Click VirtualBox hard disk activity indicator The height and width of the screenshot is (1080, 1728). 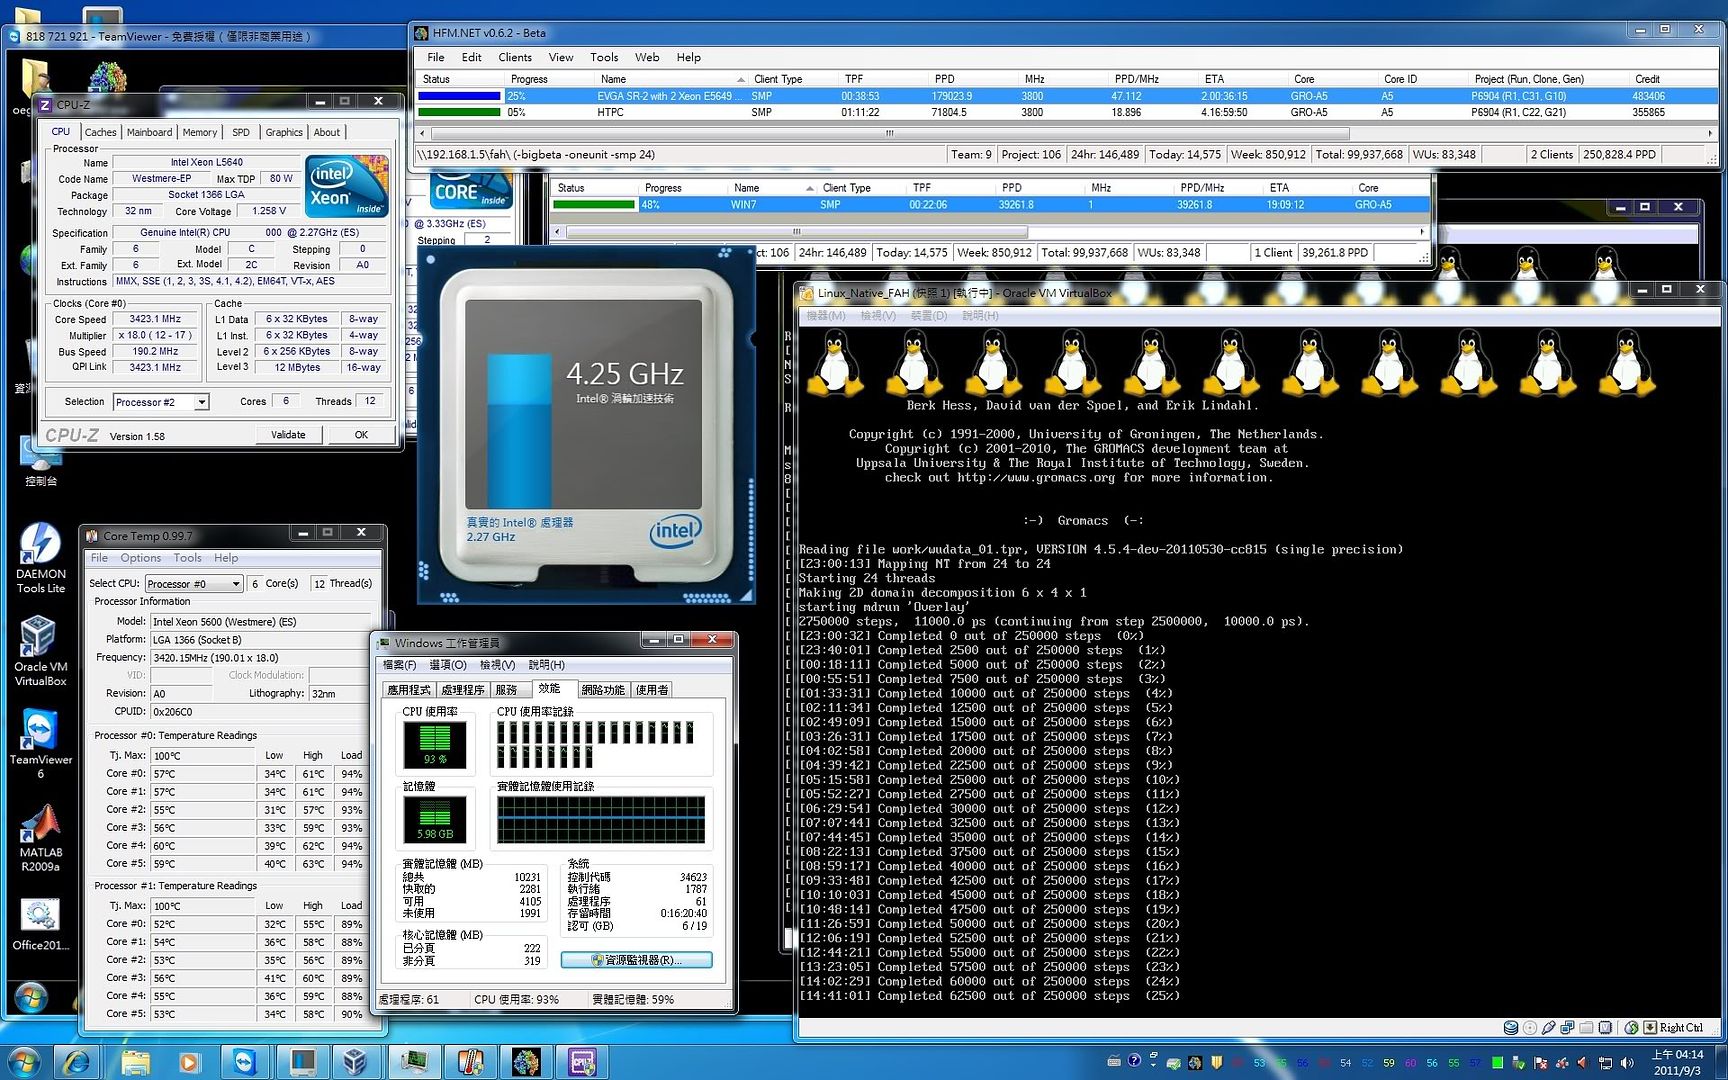pyautogui.click(x=1511, y=1027)
